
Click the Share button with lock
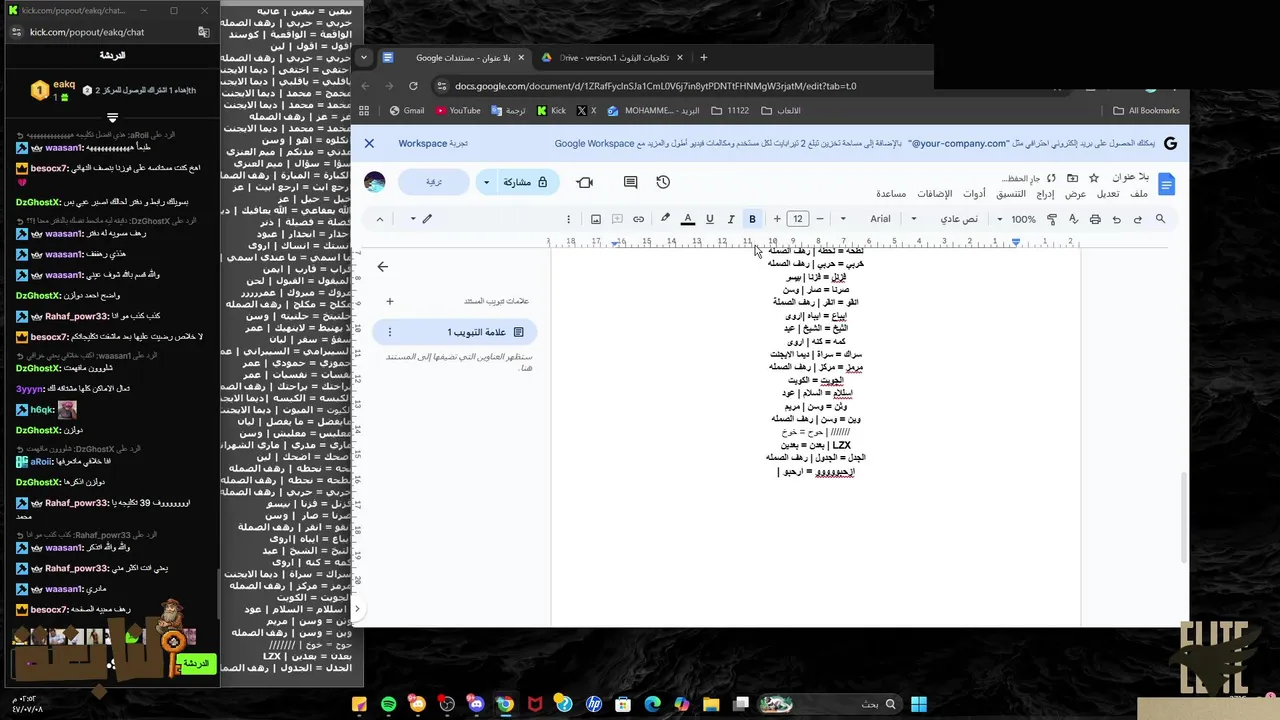[x=526, y=182]
